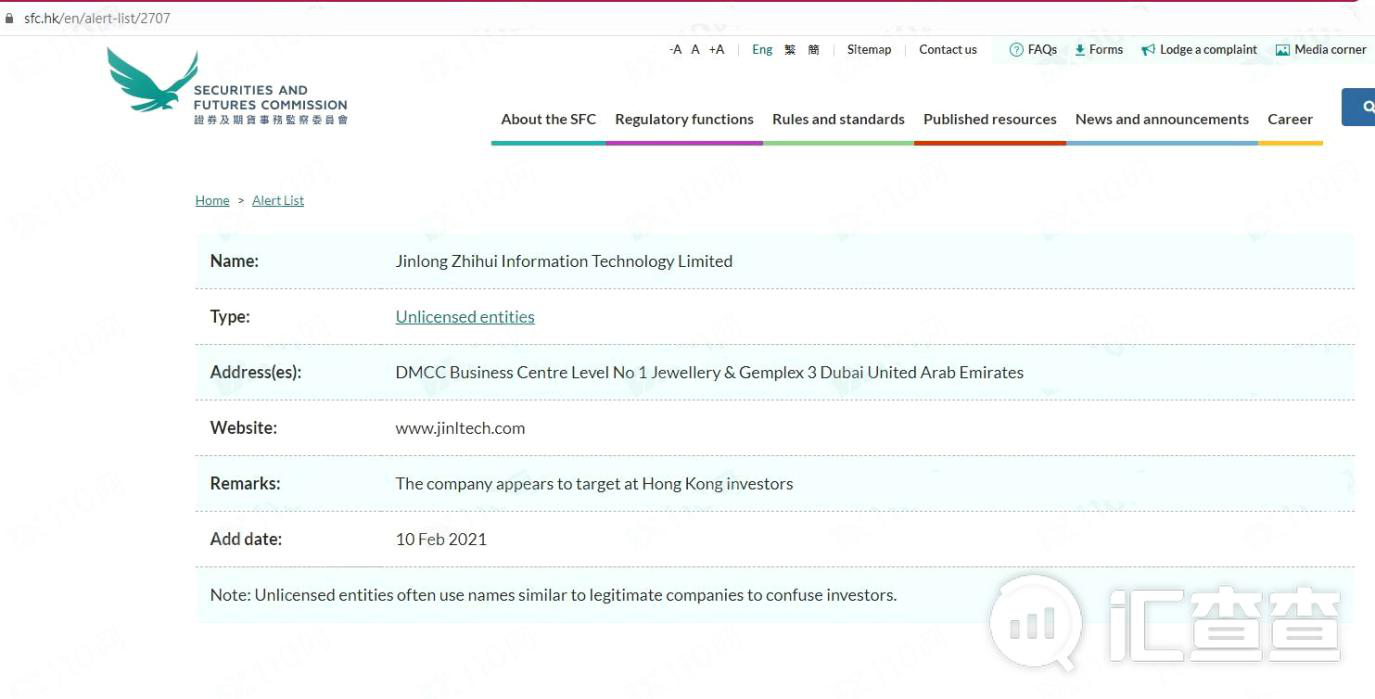Click the Address(es): label

pyautogui.click(x=255, y=372)
